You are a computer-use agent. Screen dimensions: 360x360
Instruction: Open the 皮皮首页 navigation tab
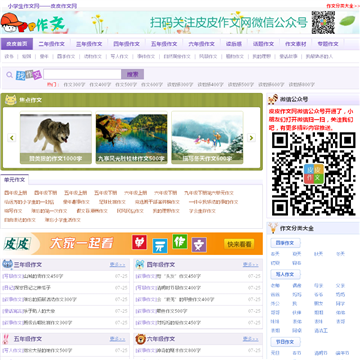[x=17, y=44]
